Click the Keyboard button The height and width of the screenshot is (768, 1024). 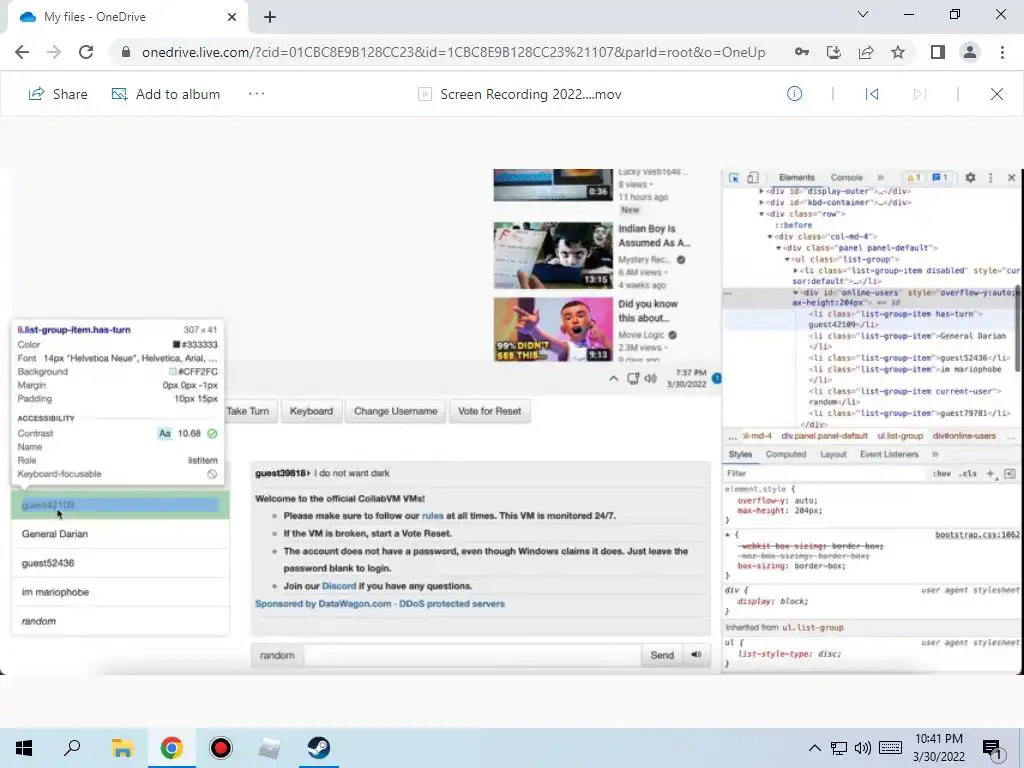311,411
